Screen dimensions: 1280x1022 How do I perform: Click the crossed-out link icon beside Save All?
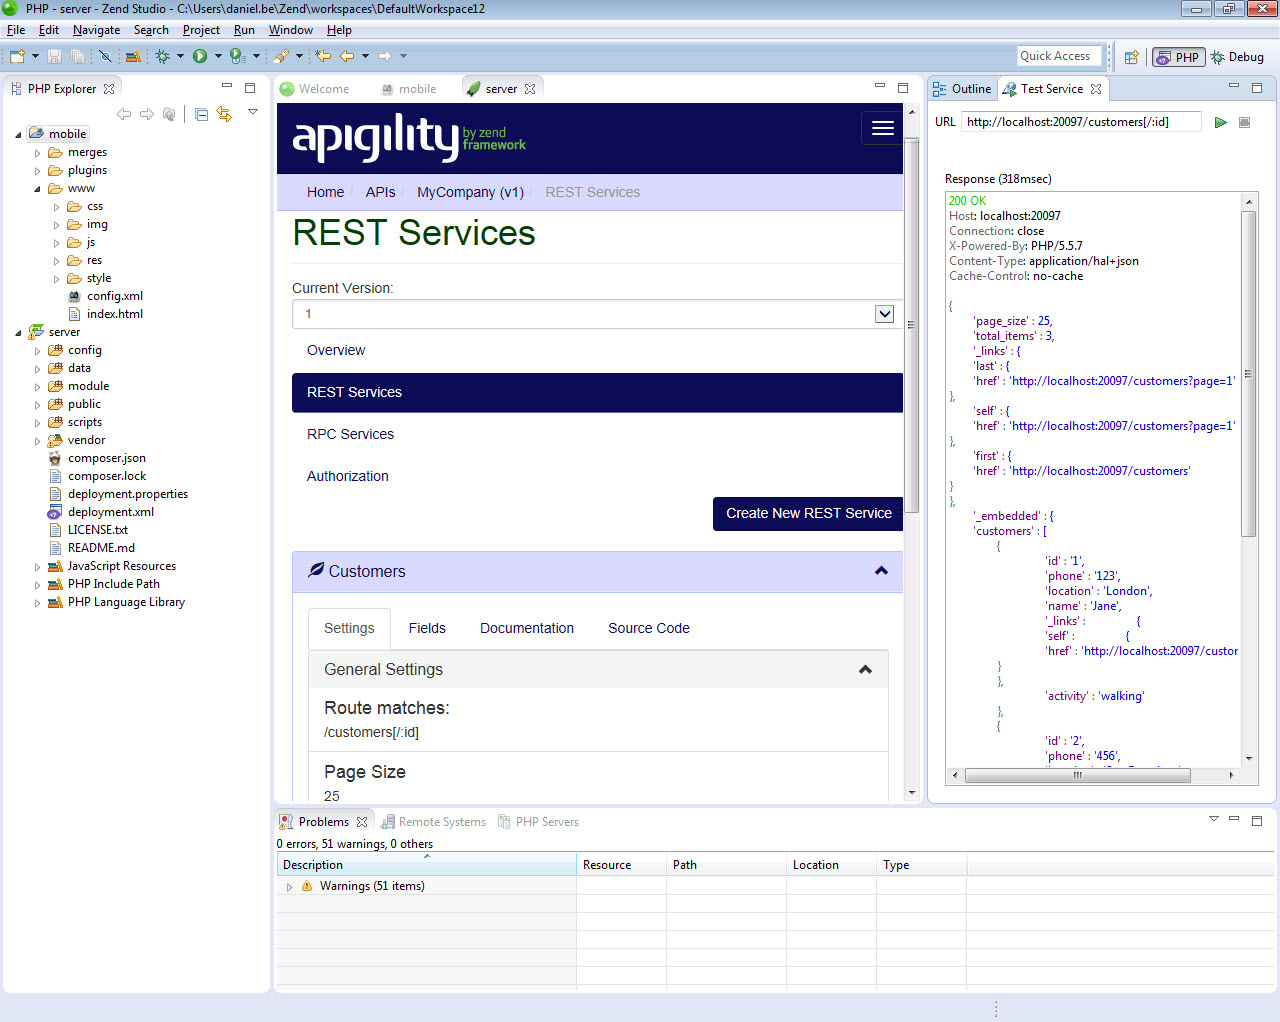(104, 57)
